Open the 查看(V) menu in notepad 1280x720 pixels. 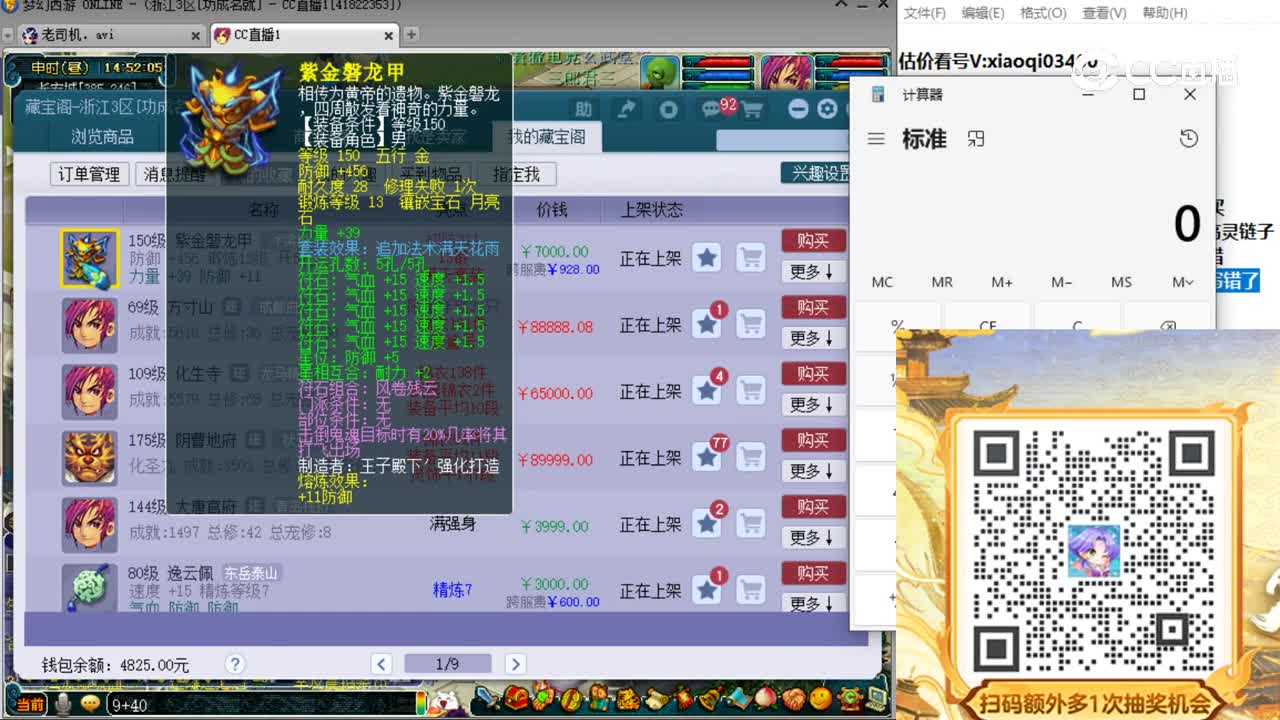coord(1104,13)
